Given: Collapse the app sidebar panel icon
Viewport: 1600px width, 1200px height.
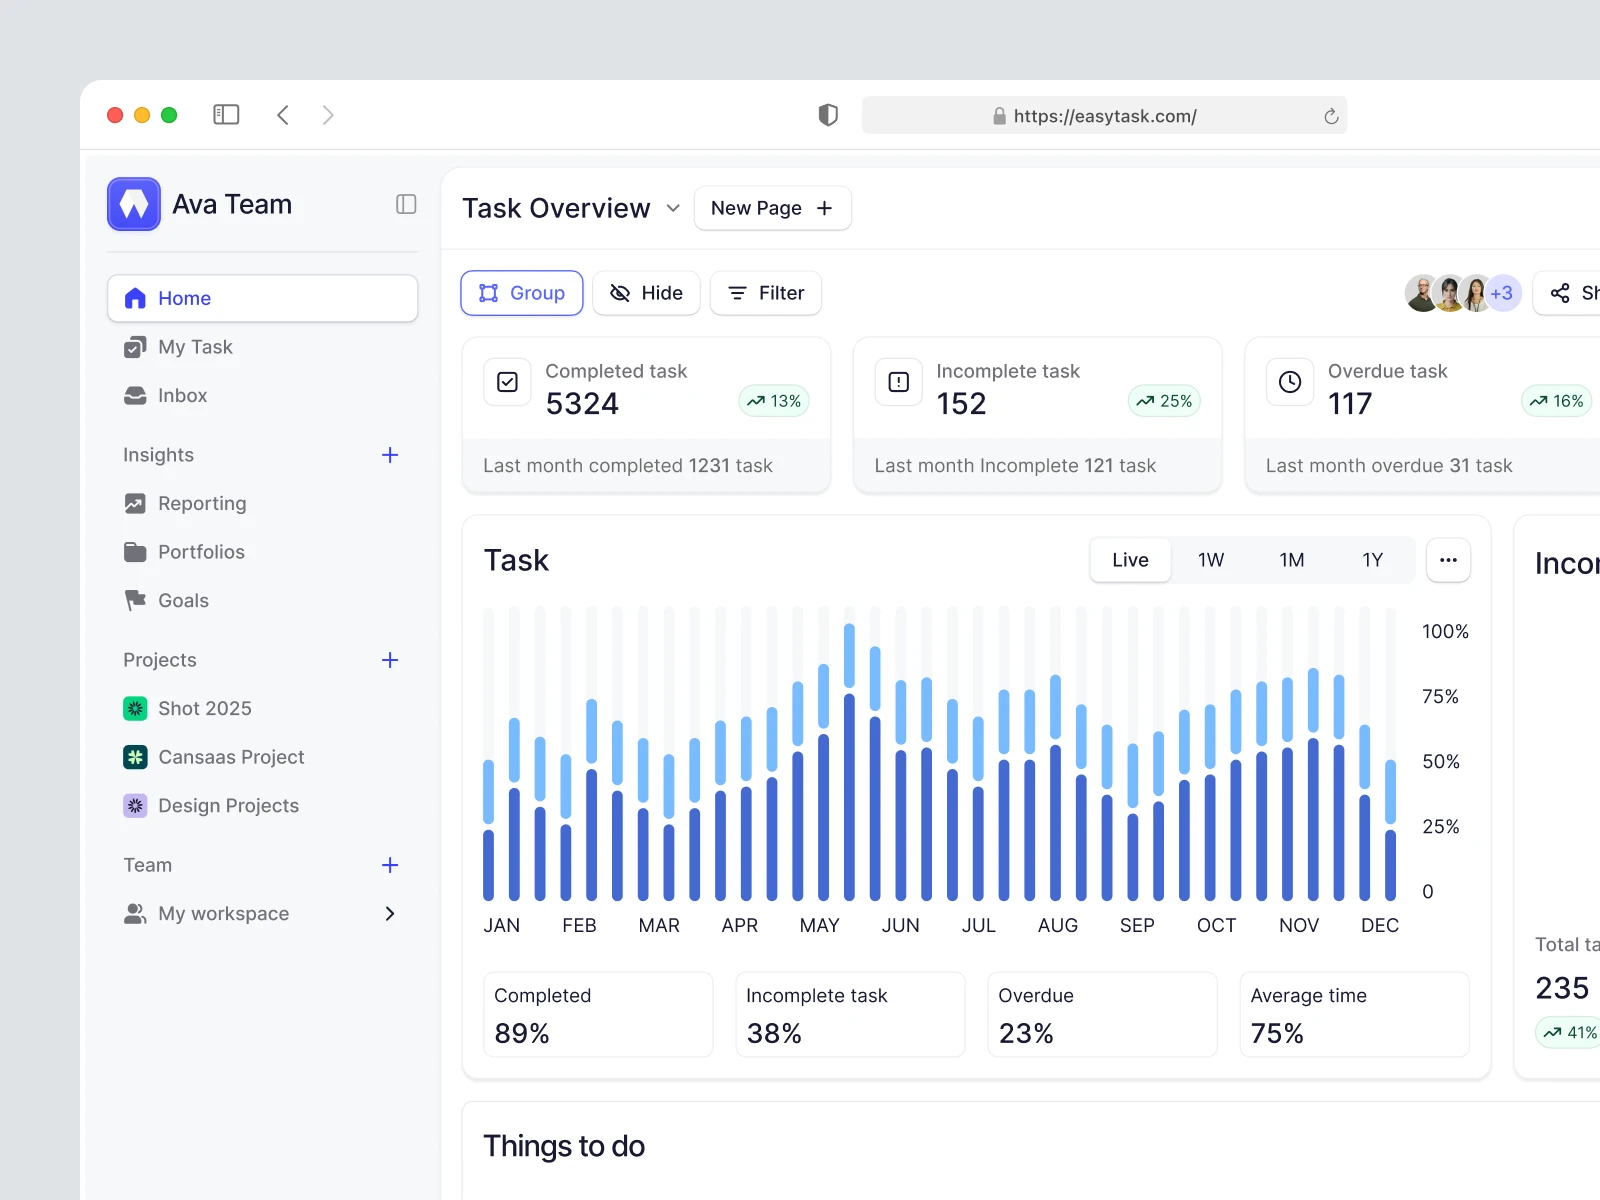Looking at the screenshot, I should tap(406, 204).
